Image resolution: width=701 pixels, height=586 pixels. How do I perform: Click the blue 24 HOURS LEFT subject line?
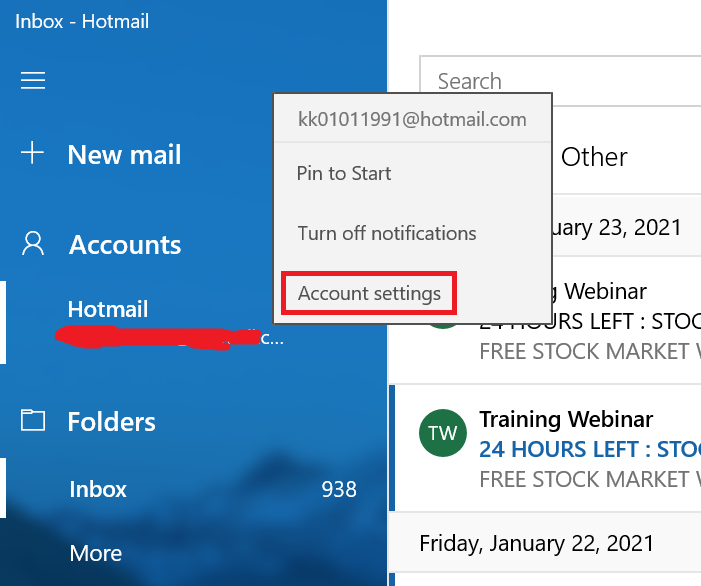pos(590,449)
